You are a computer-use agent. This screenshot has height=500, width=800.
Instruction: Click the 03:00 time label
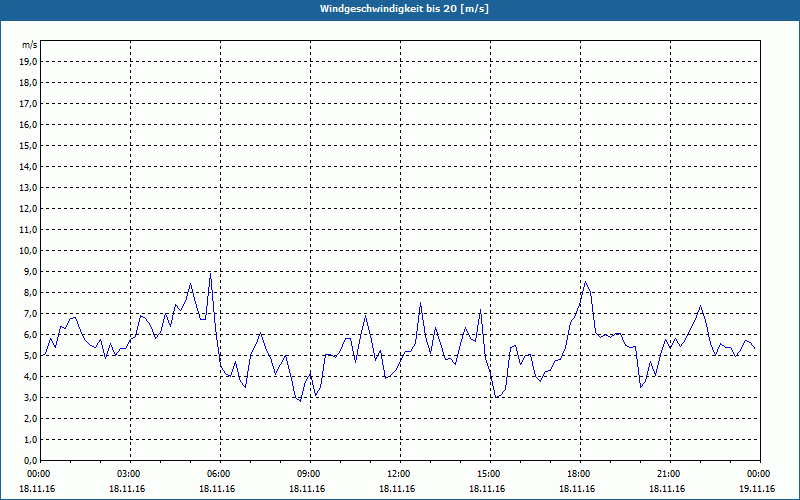[130, 474]
